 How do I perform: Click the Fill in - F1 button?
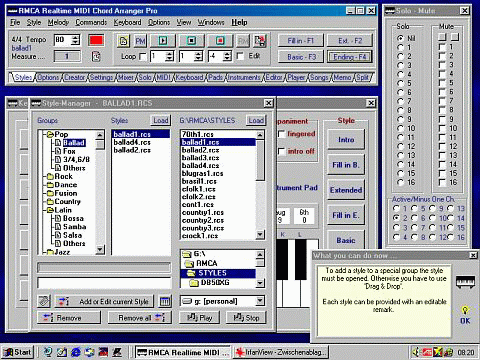tap(301, 41)
